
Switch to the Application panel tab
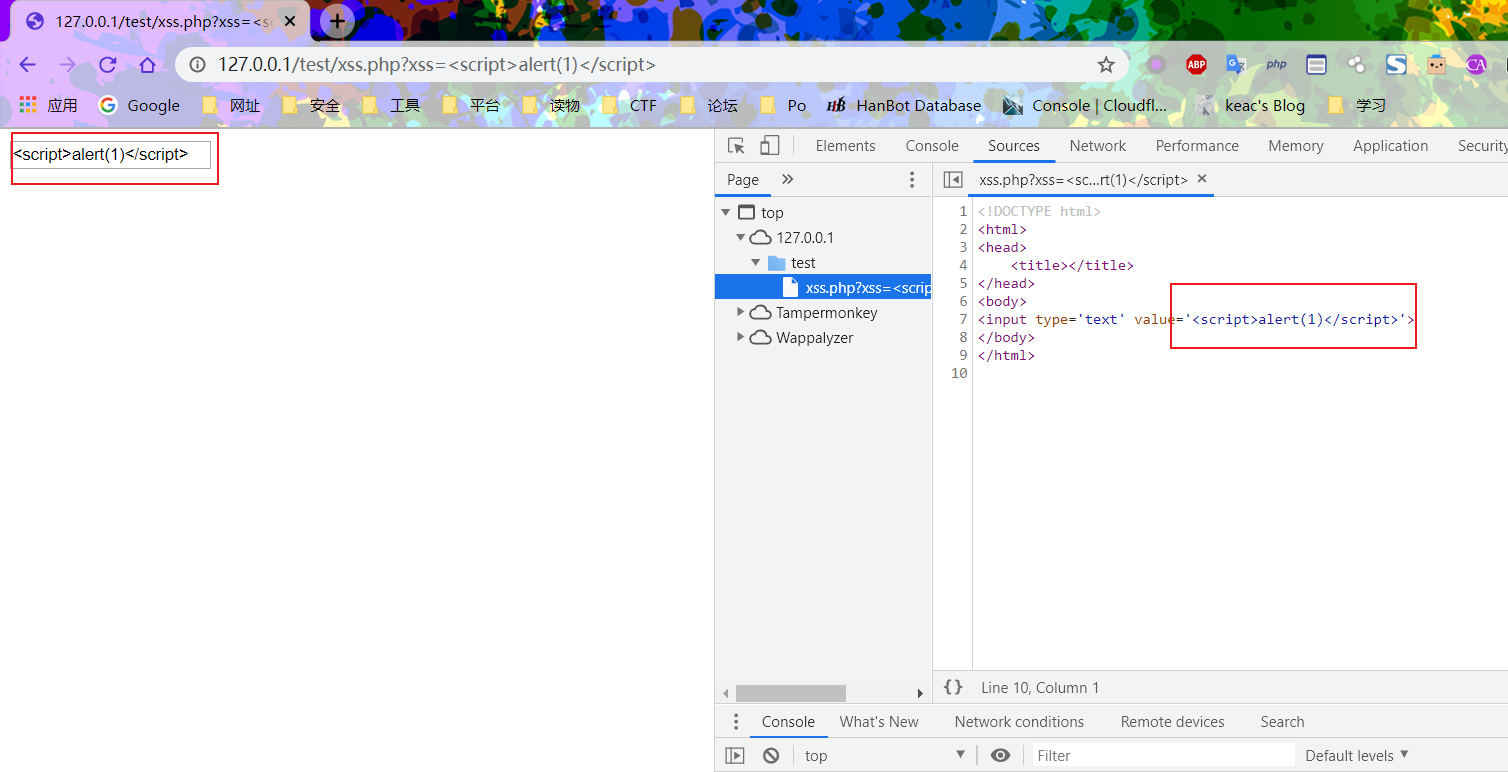click(x=1390, y=146)
